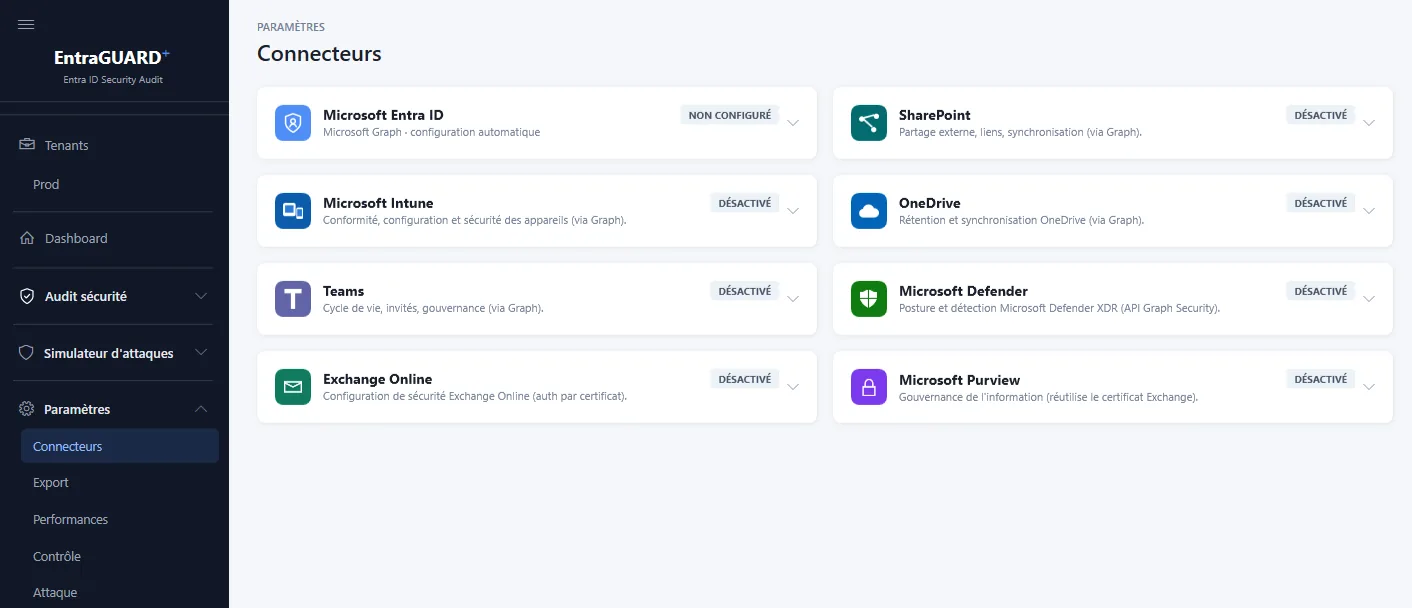Click the Microsoft Intune connector icon
Screen dimensions: 1412x608
coord(293,211)
